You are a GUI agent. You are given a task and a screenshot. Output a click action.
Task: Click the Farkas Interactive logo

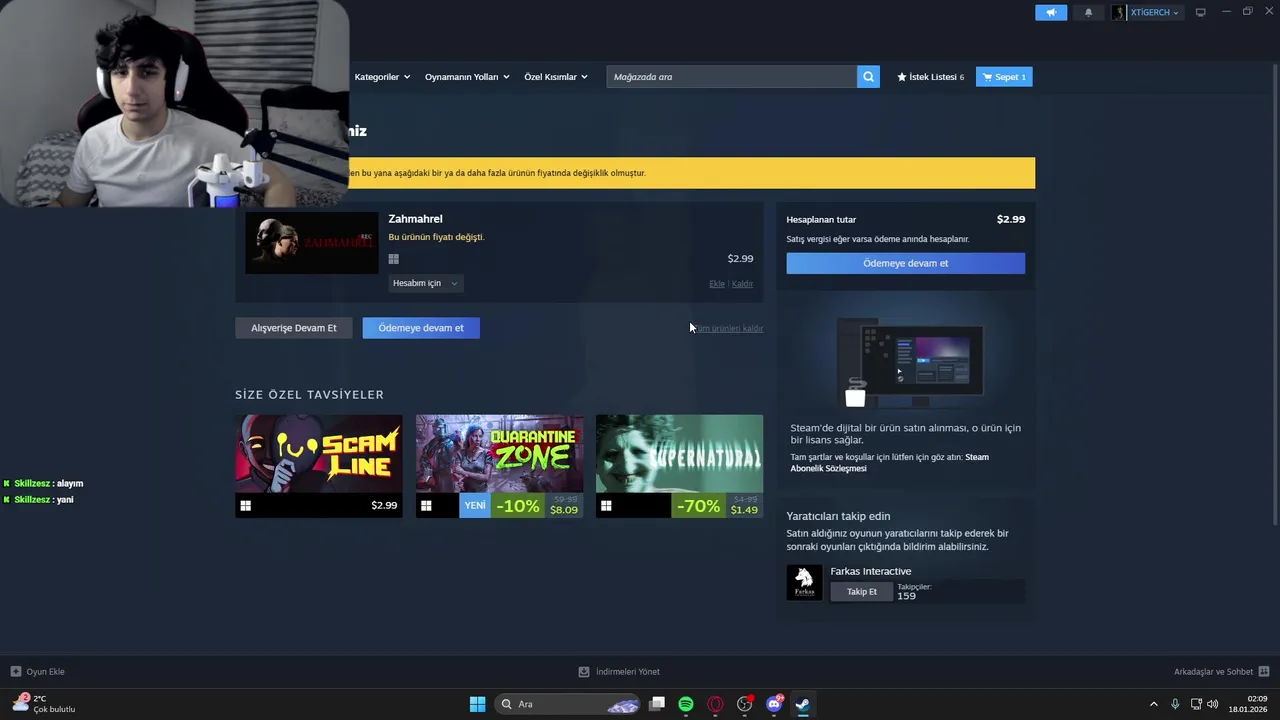pyautogui.click(x=804, y=582)
